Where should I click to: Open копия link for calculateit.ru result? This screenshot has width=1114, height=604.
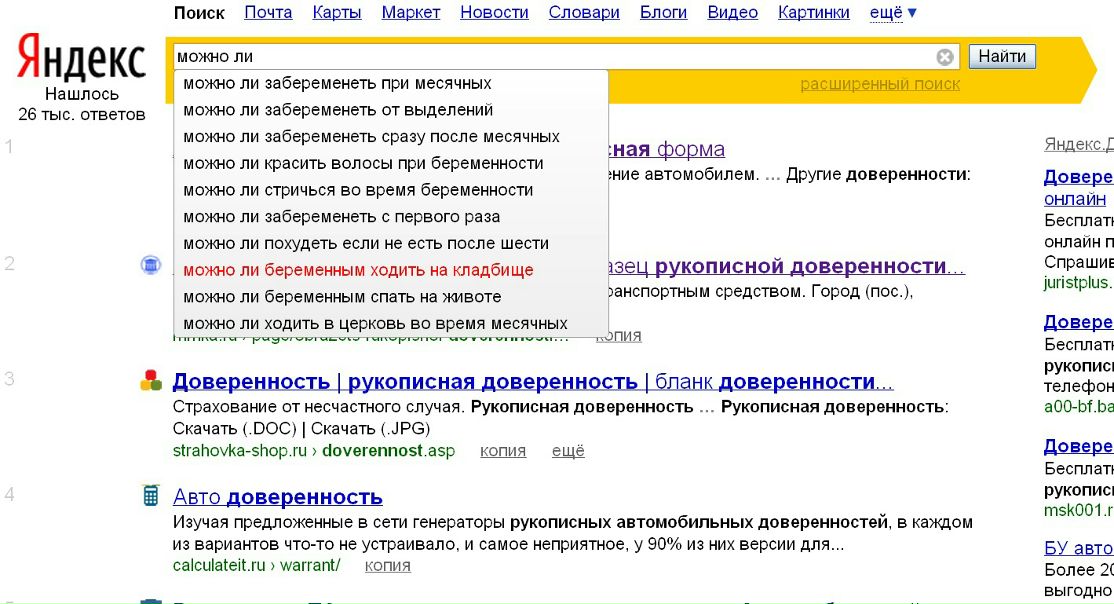(x=388, y=565)
